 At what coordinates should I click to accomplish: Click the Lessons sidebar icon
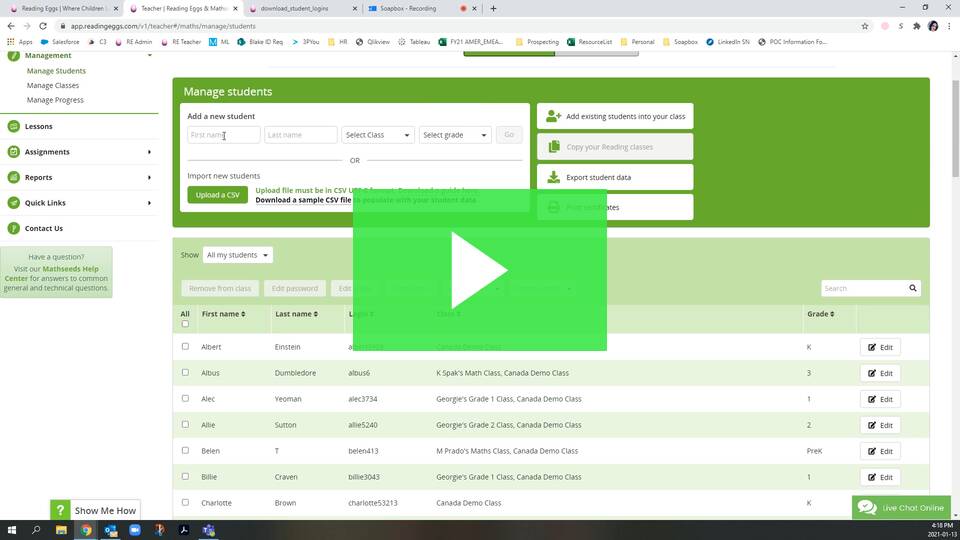pyautogui.click(x=13, y=126)
